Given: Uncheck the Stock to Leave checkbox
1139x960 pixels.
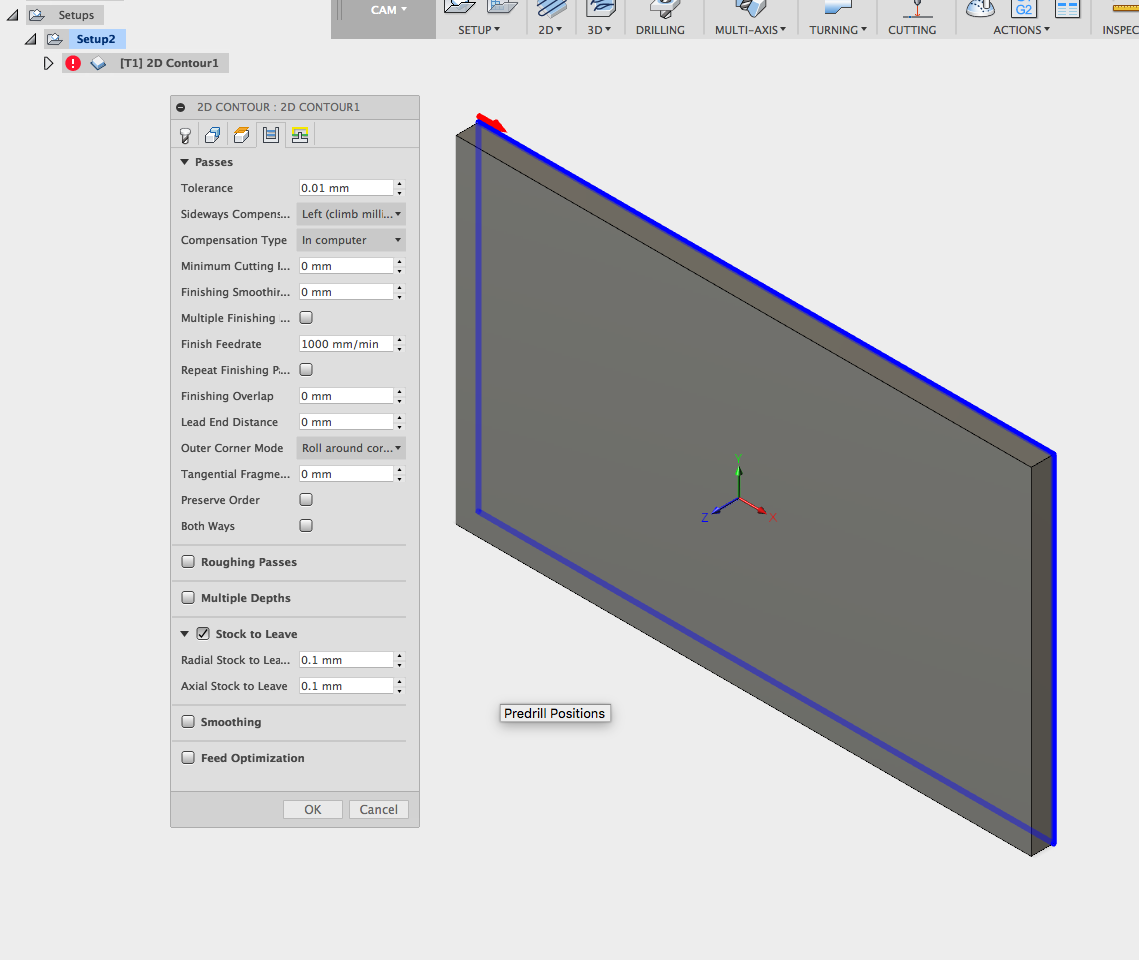Looking at the screenshot, I should pyautogui.click(x=203, y=634).
